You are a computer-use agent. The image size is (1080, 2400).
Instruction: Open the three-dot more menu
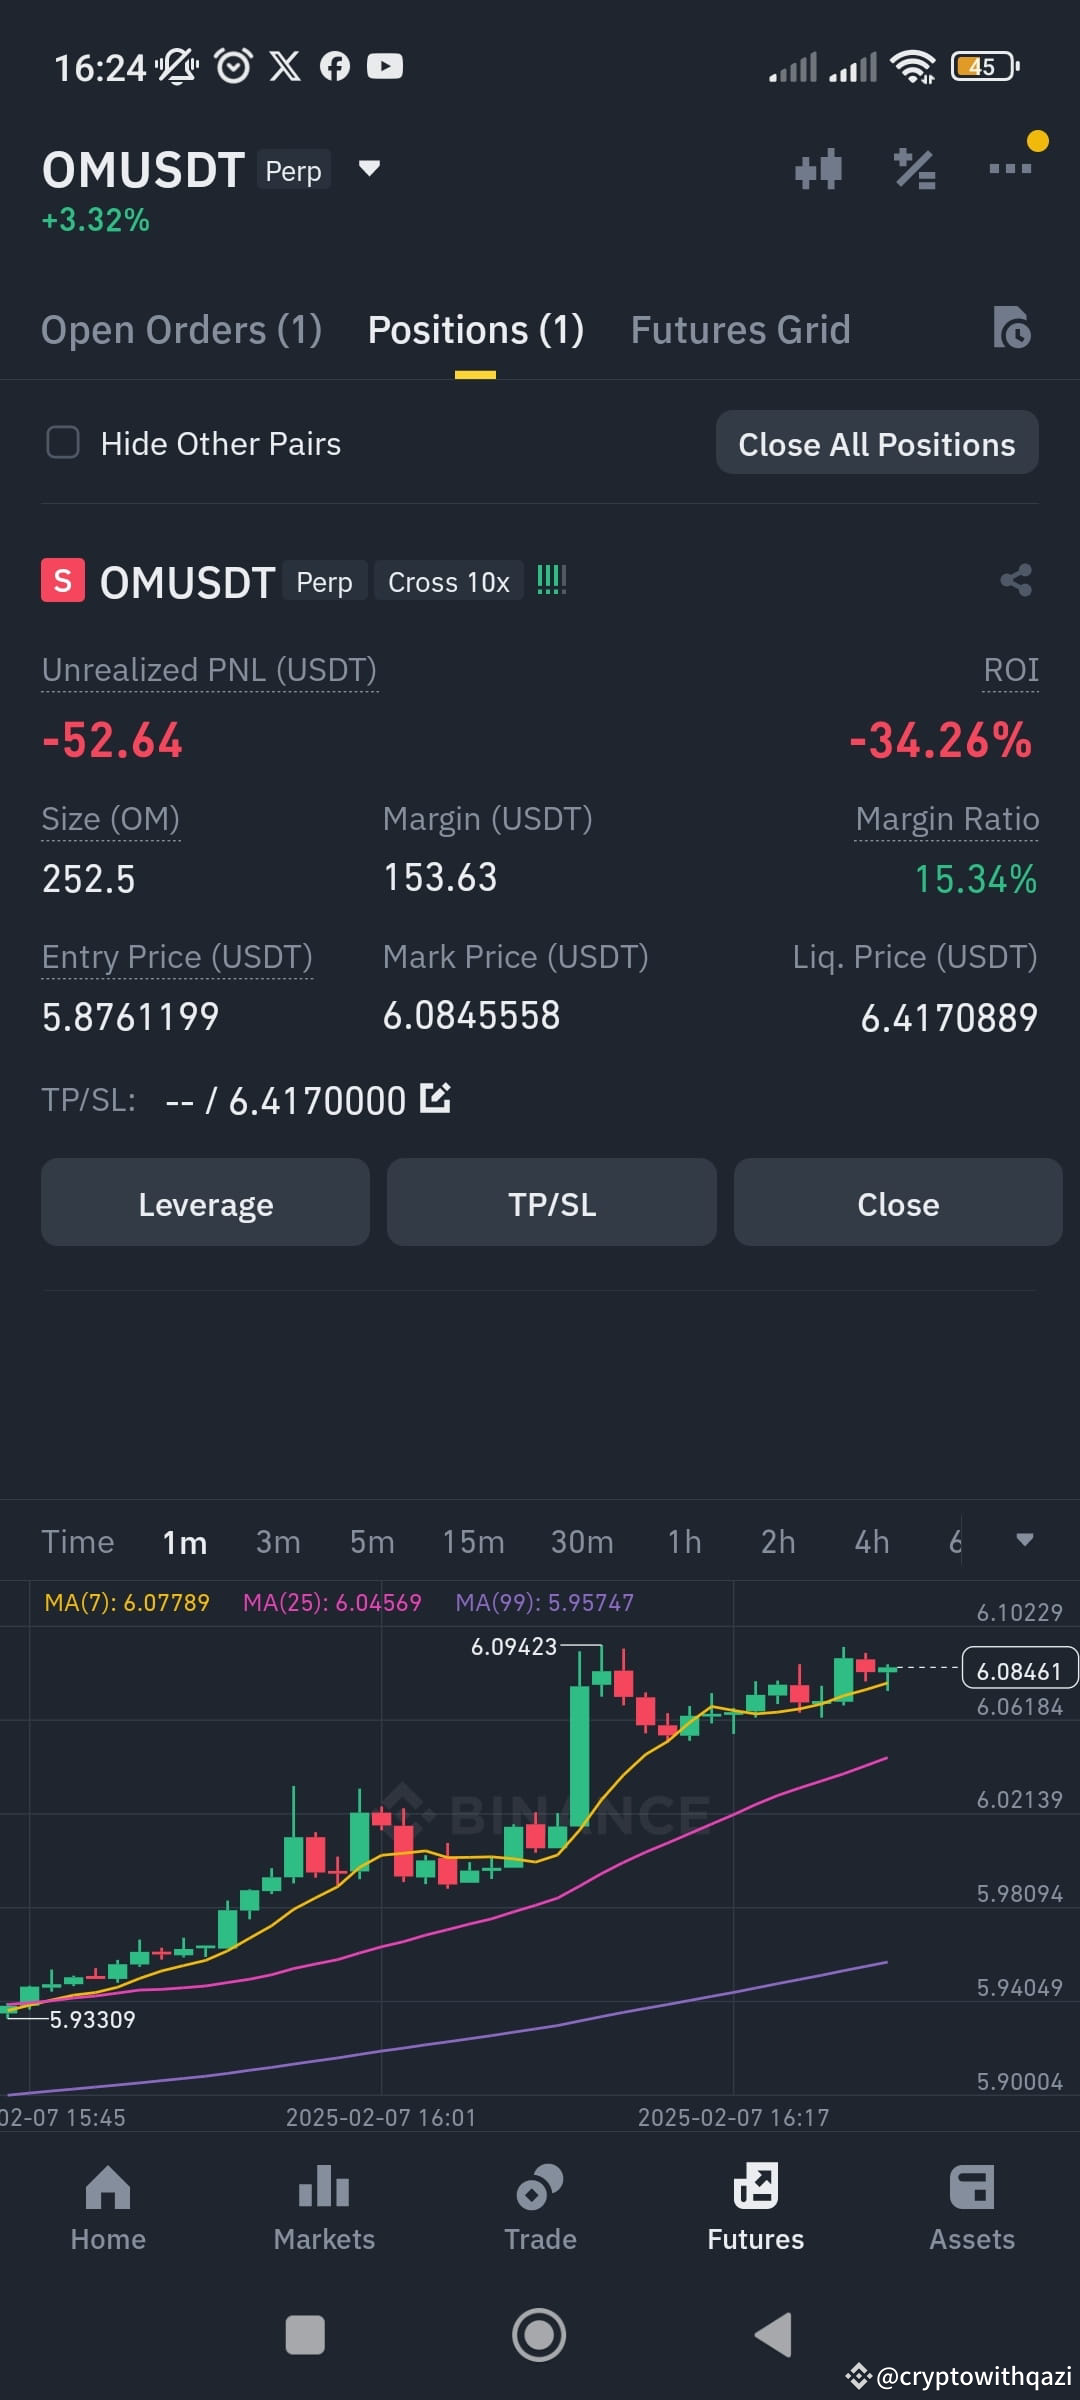click(1010, 168)
